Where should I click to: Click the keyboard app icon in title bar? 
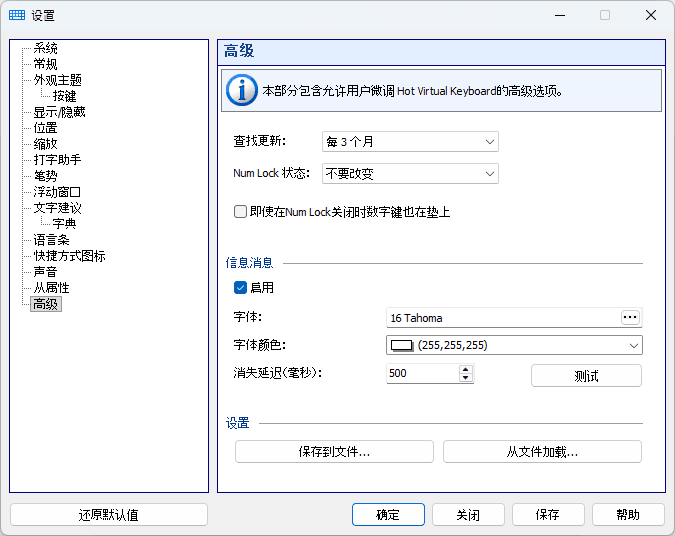17,15
